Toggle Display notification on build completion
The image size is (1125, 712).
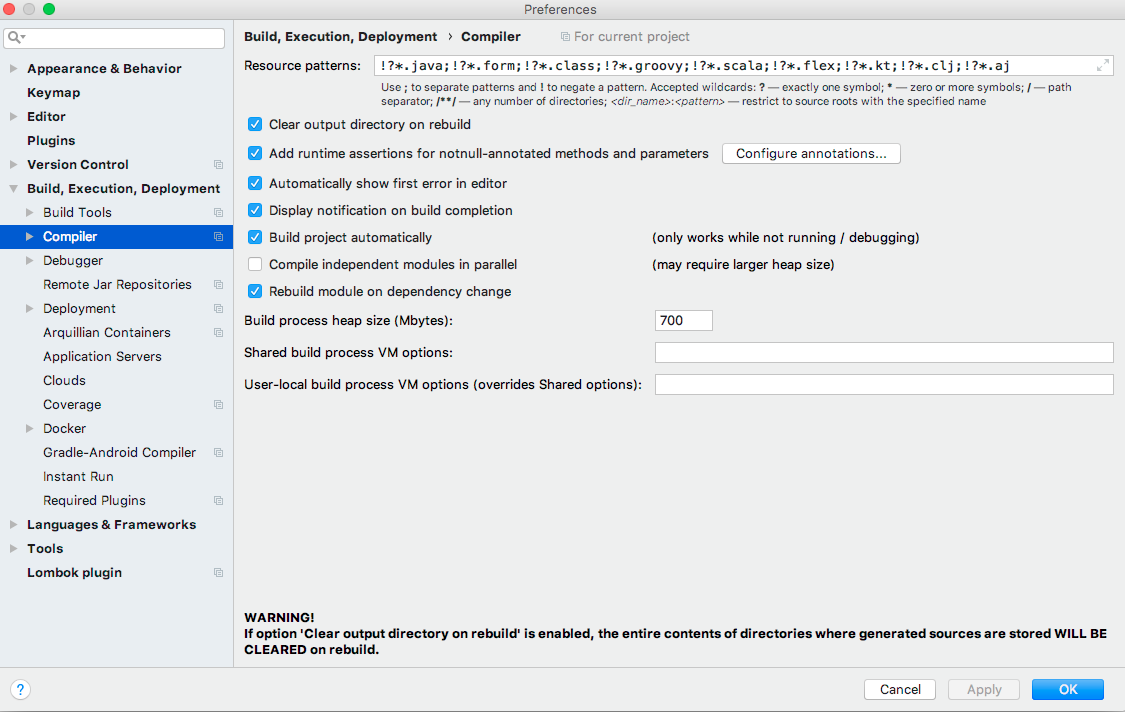point(255,210)
